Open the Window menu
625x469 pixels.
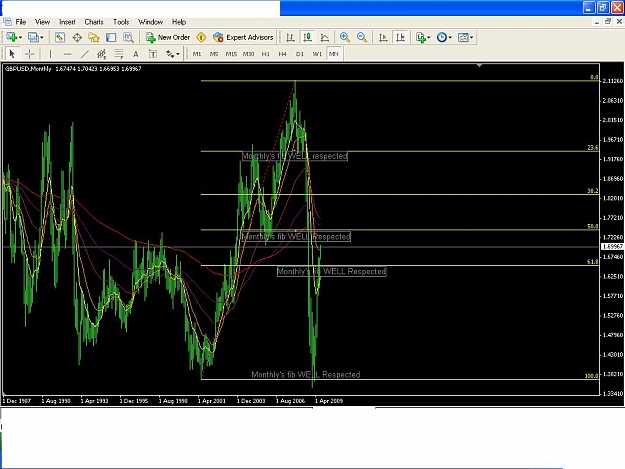coord(150,22)
